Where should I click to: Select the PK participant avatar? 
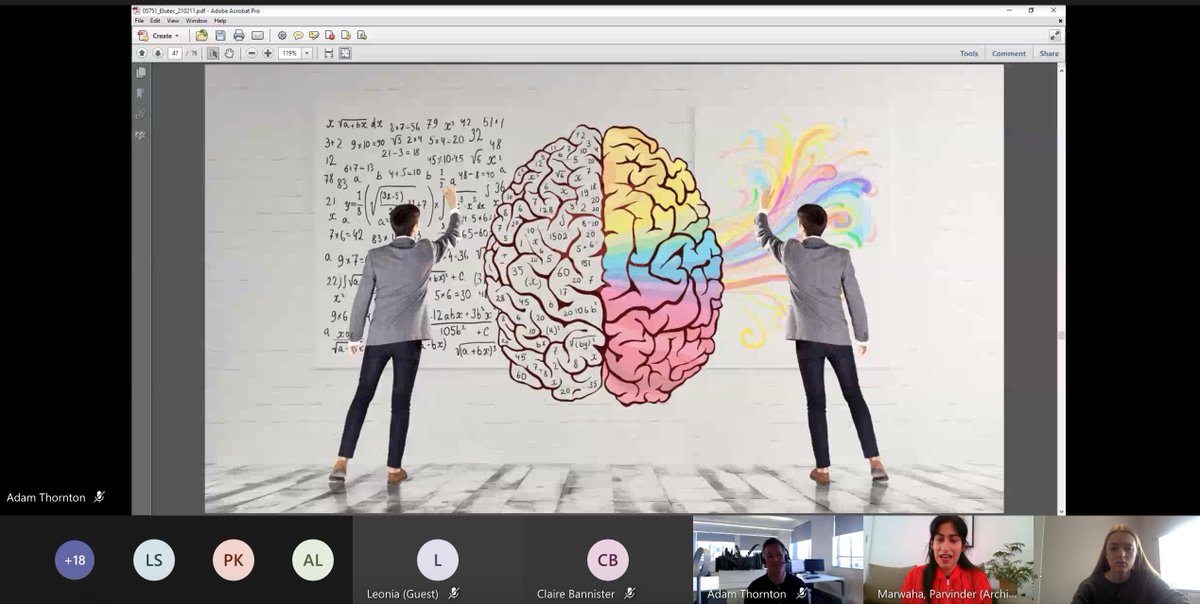point(233,560)
